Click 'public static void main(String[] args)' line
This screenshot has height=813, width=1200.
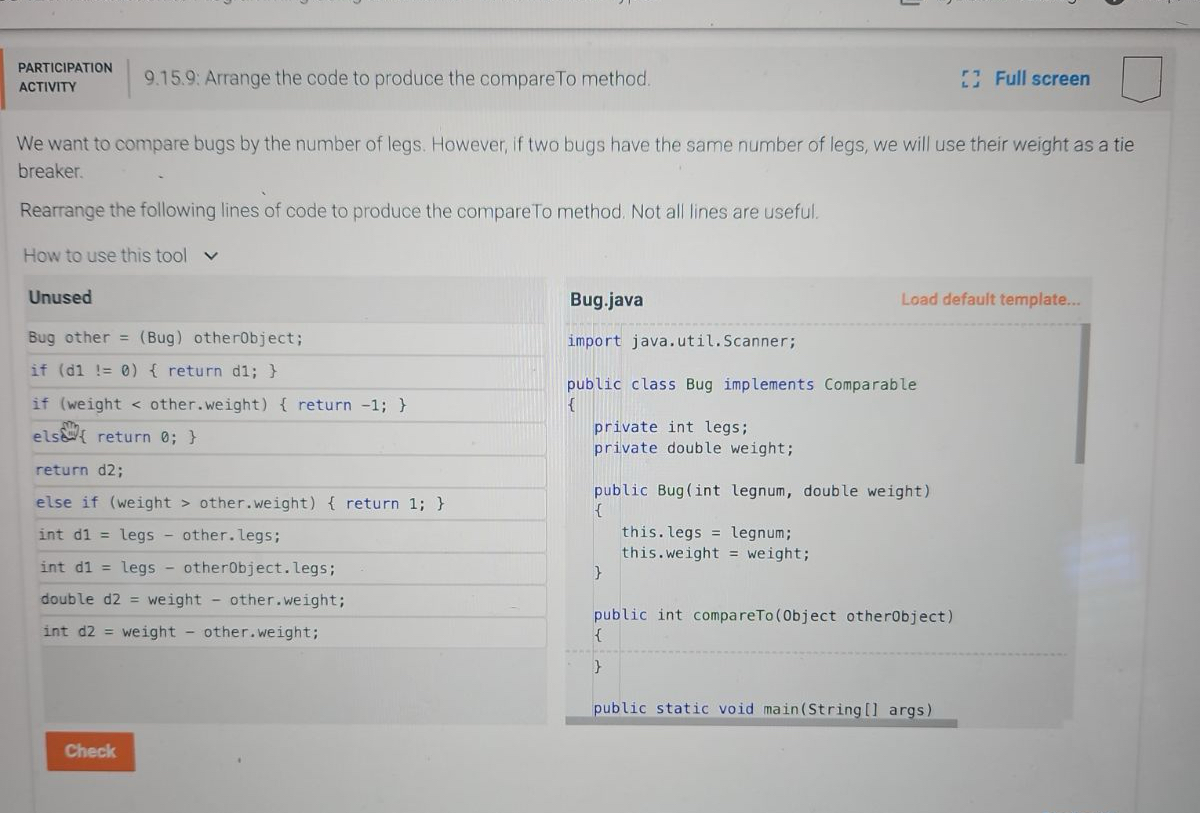tap(763, 709)
